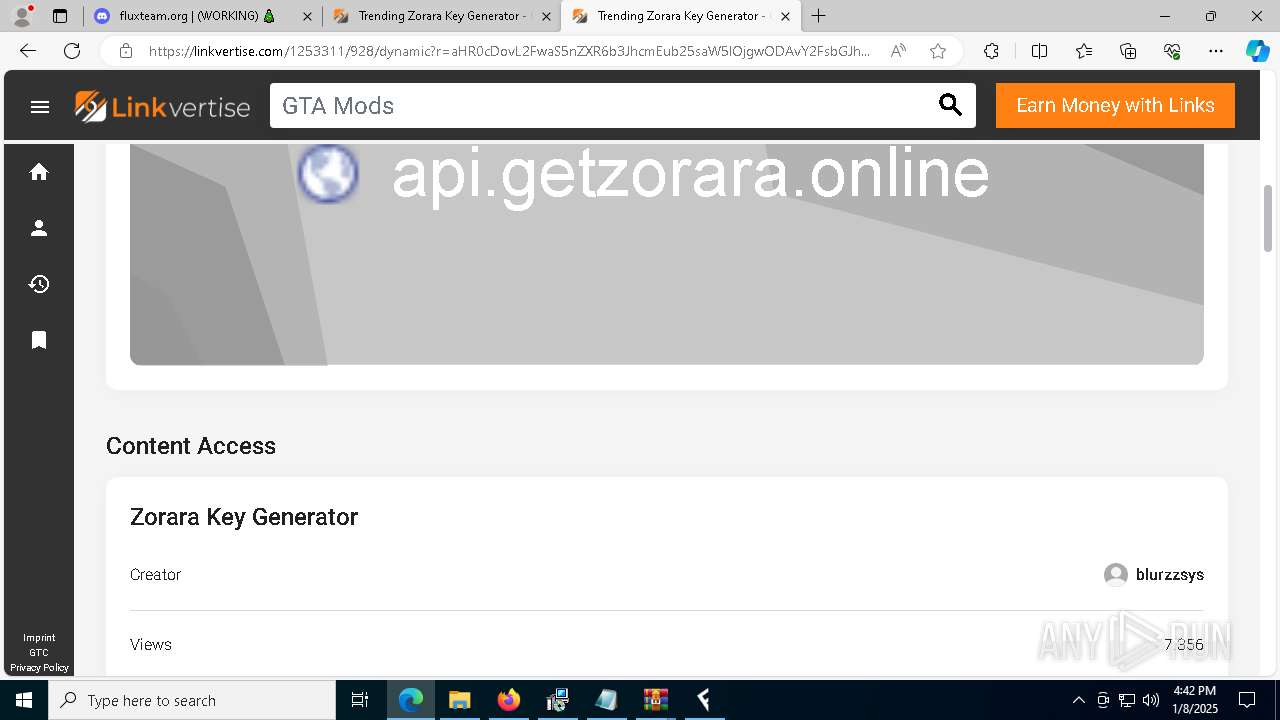Open the Privacy Policy link
This screenshot has height=720, width=1280.
[x=39, y=668]
